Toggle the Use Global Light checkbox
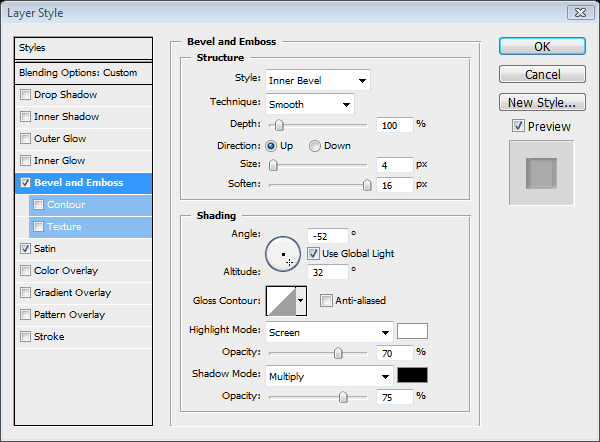This screenshot has height=442, width=600. [x=313, y=254]
